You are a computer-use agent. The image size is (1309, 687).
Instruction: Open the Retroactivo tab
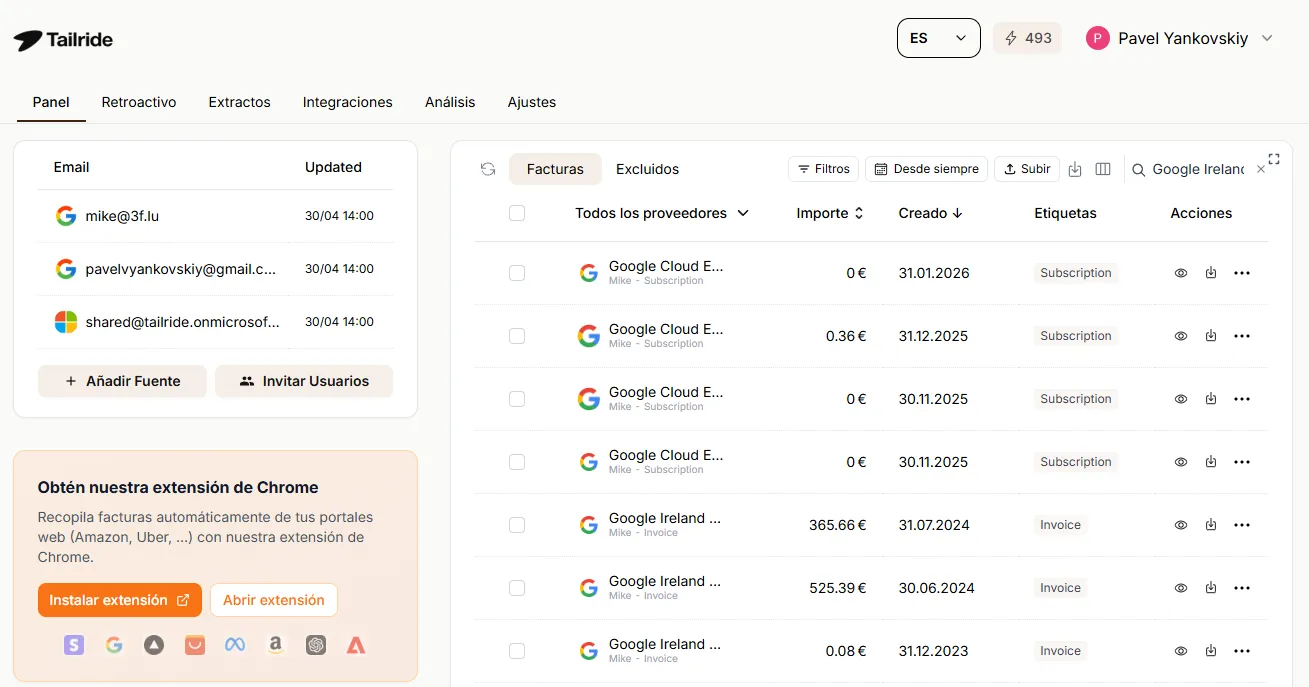click(x=139, y=102)
